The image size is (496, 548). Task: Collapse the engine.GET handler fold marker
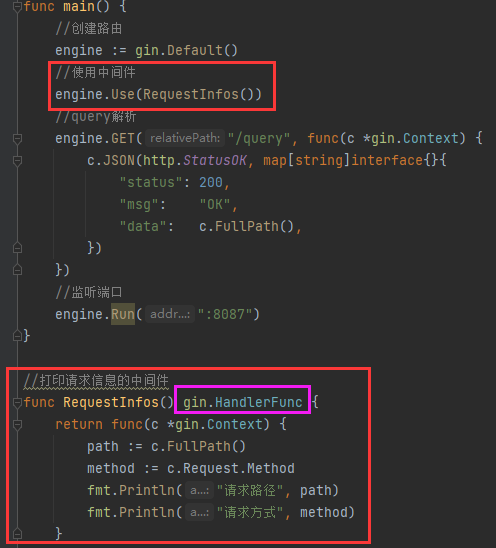click(17, 139)
